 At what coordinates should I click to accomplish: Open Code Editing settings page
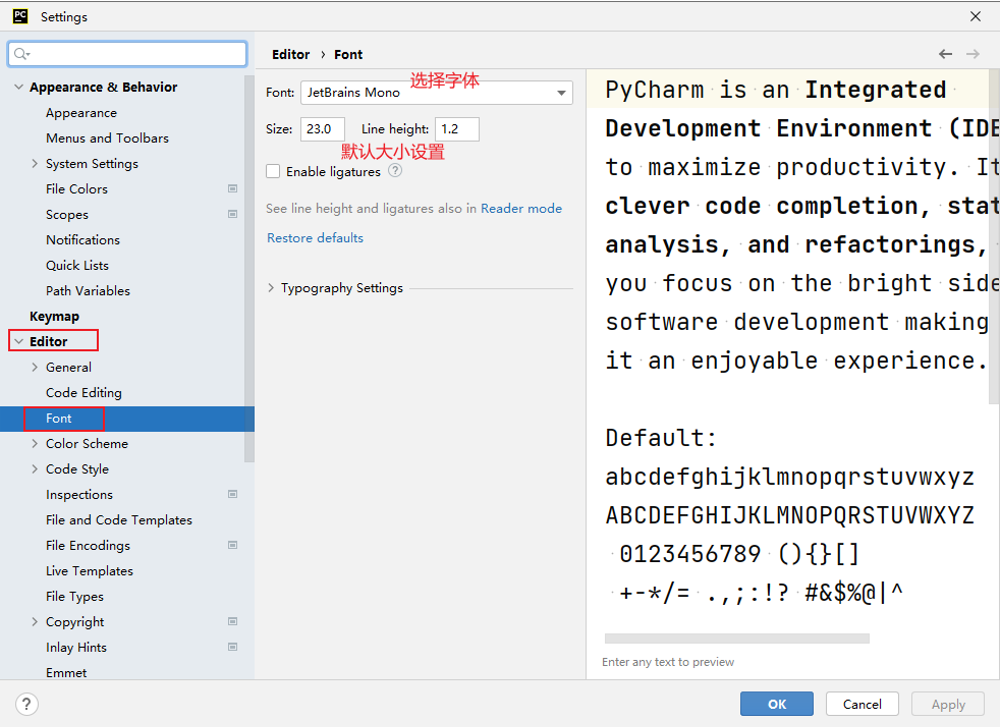pyautogui.click(x=83, y=393)
